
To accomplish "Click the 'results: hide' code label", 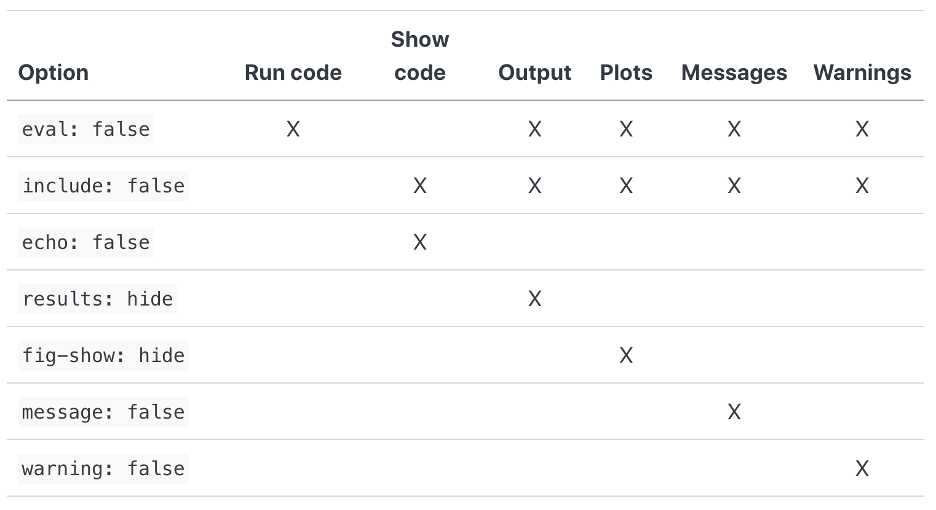I will pos(97,299).
